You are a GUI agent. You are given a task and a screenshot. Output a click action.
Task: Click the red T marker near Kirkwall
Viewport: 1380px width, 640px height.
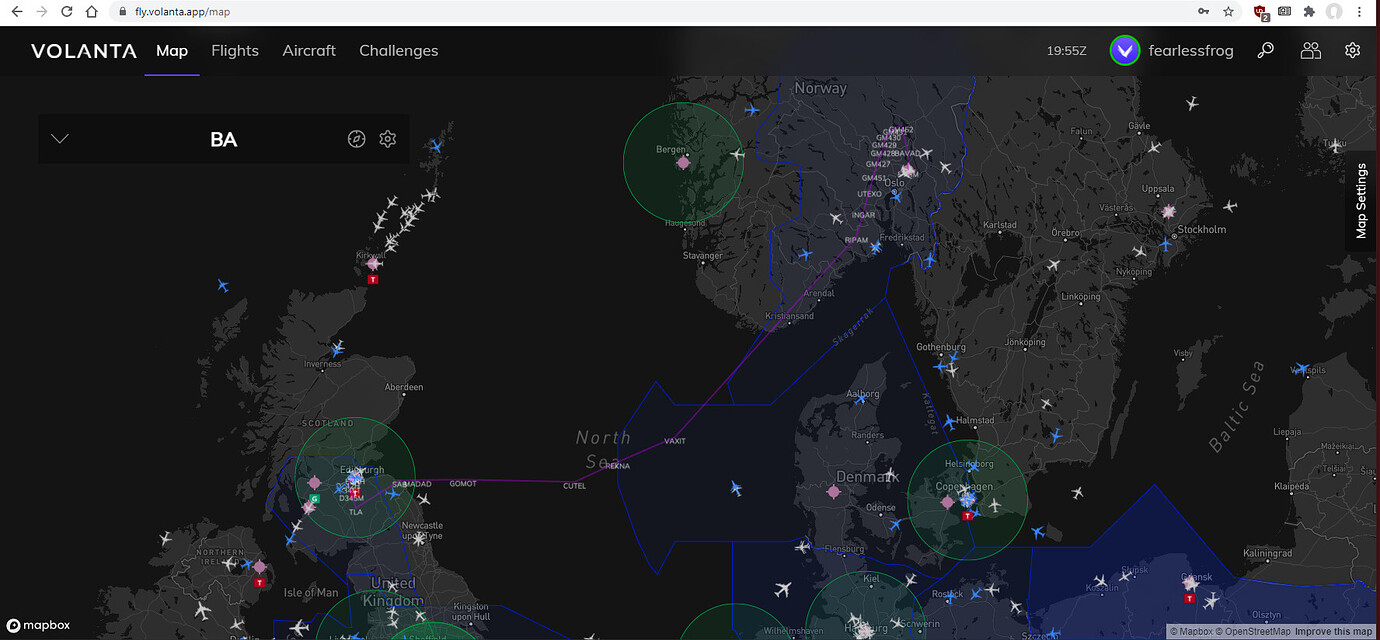click(x=371, y=280)
